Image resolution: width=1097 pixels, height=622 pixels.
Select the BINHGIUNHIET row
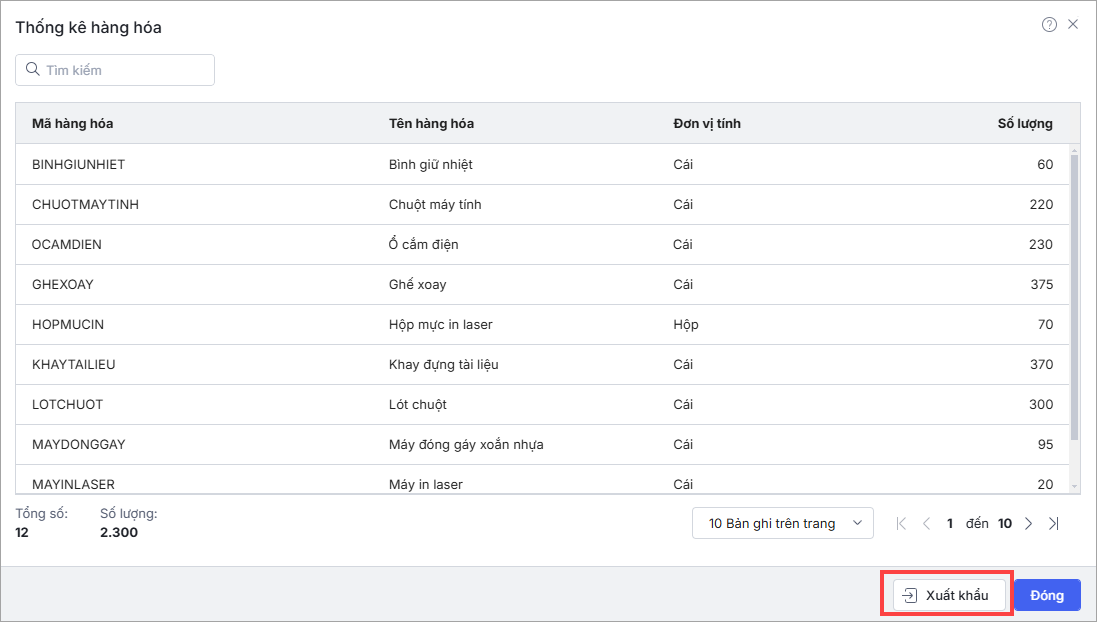click(78, 164)
